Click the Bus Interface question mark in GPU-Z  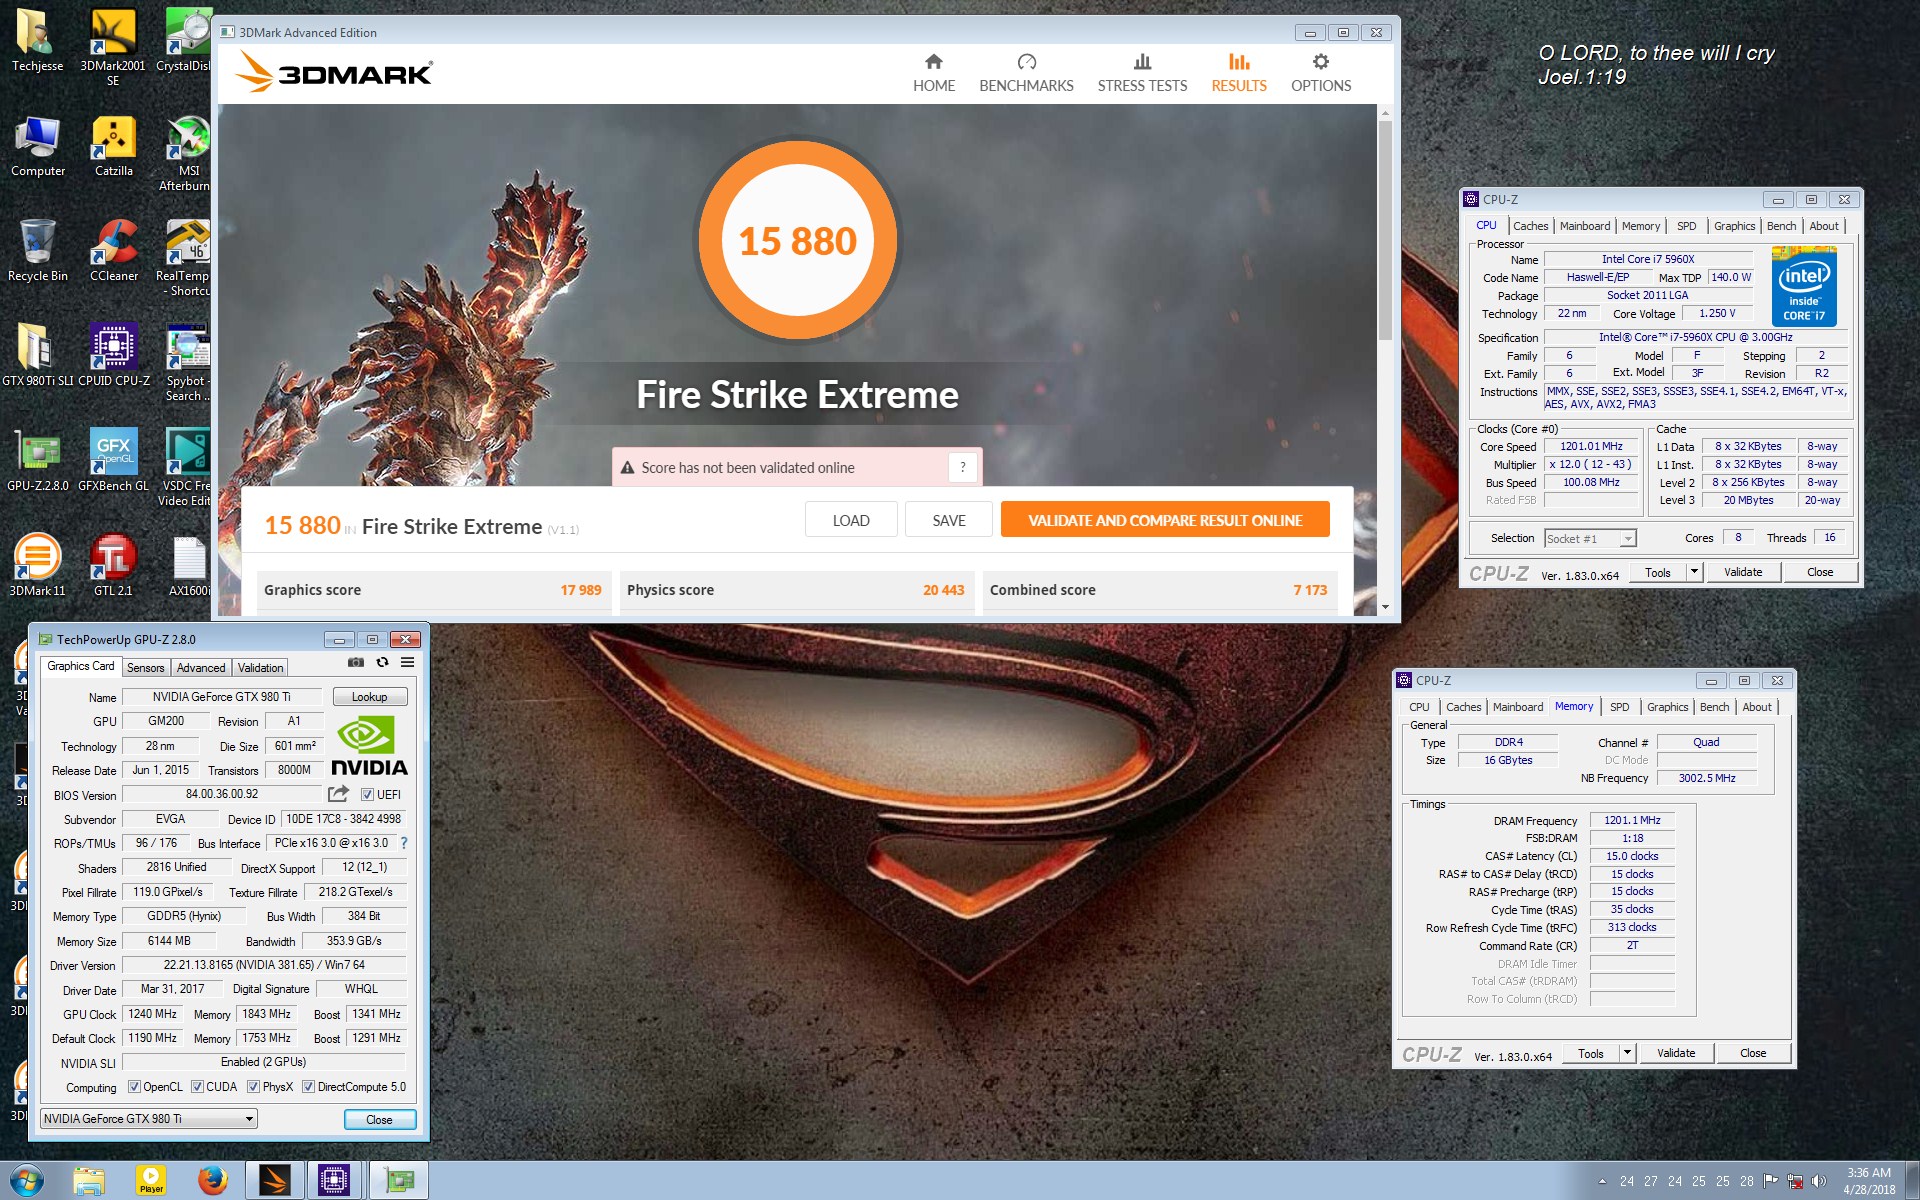tap(404, 843)
